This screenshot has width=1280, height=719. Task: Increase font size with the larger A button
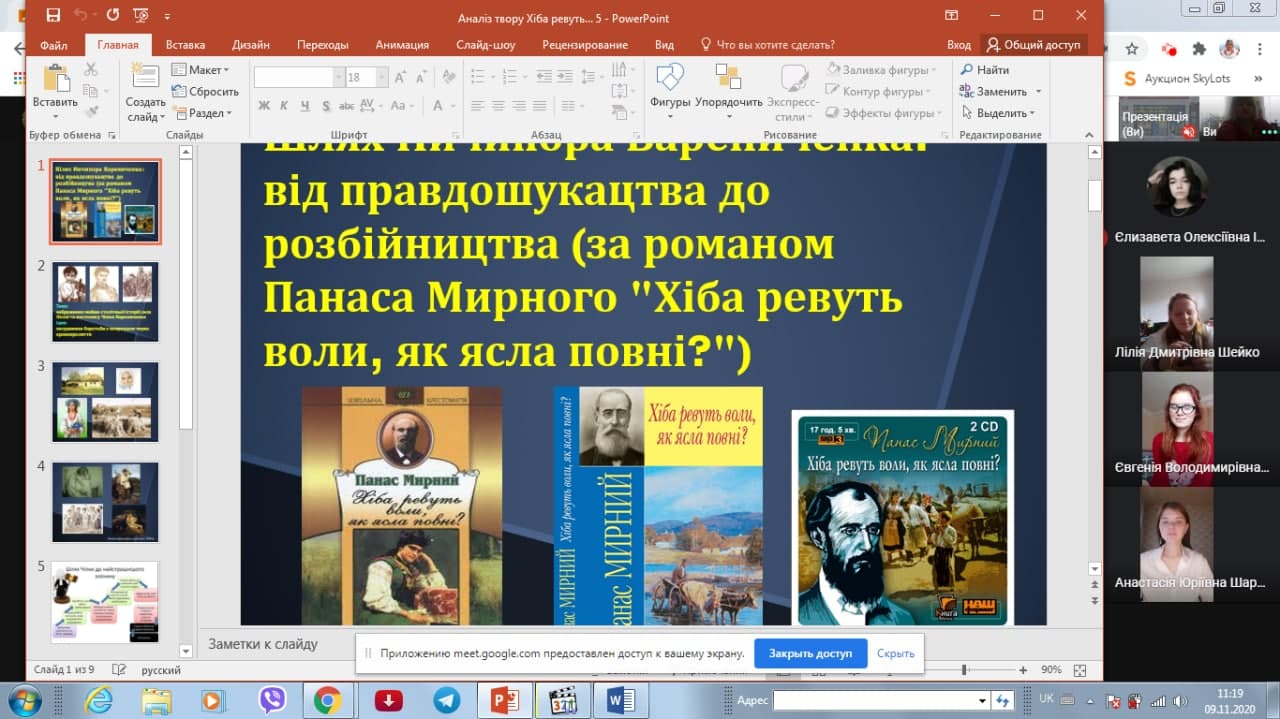401,77
